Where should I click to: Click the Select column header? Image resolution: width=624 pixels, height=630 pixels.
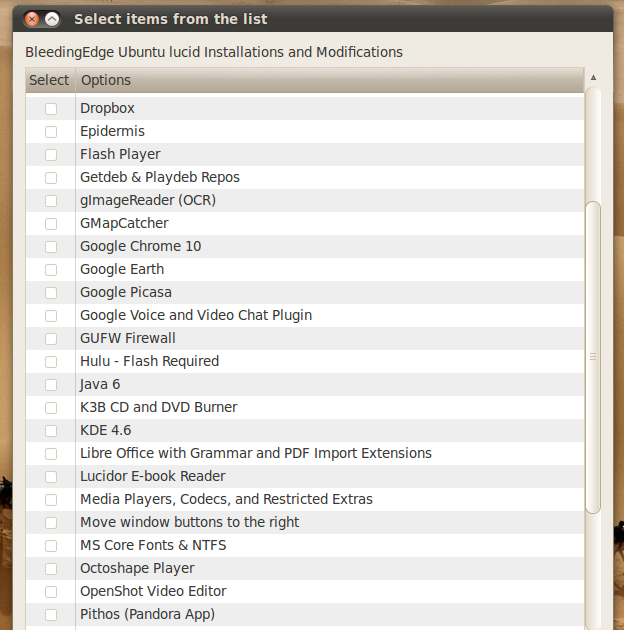pos(50,80)
